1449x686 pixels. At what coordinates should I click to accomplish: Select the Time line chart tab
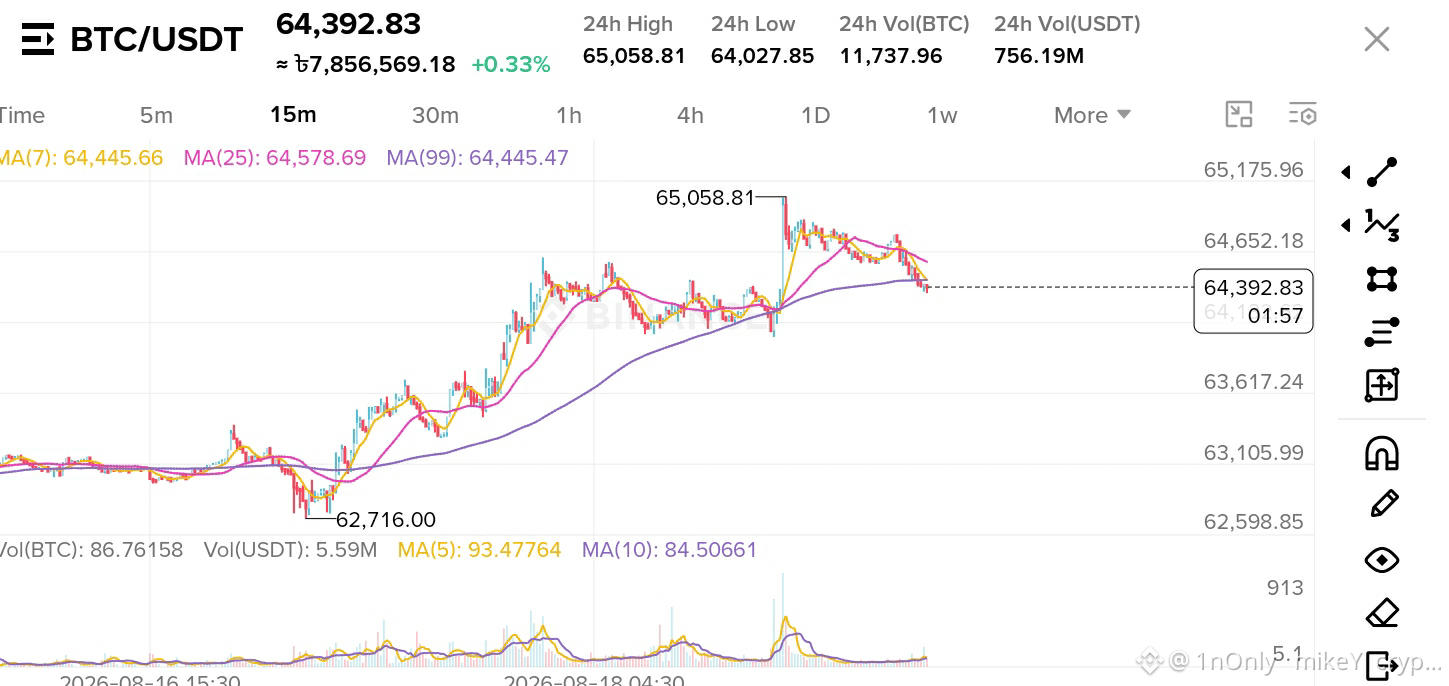point(21,115)
